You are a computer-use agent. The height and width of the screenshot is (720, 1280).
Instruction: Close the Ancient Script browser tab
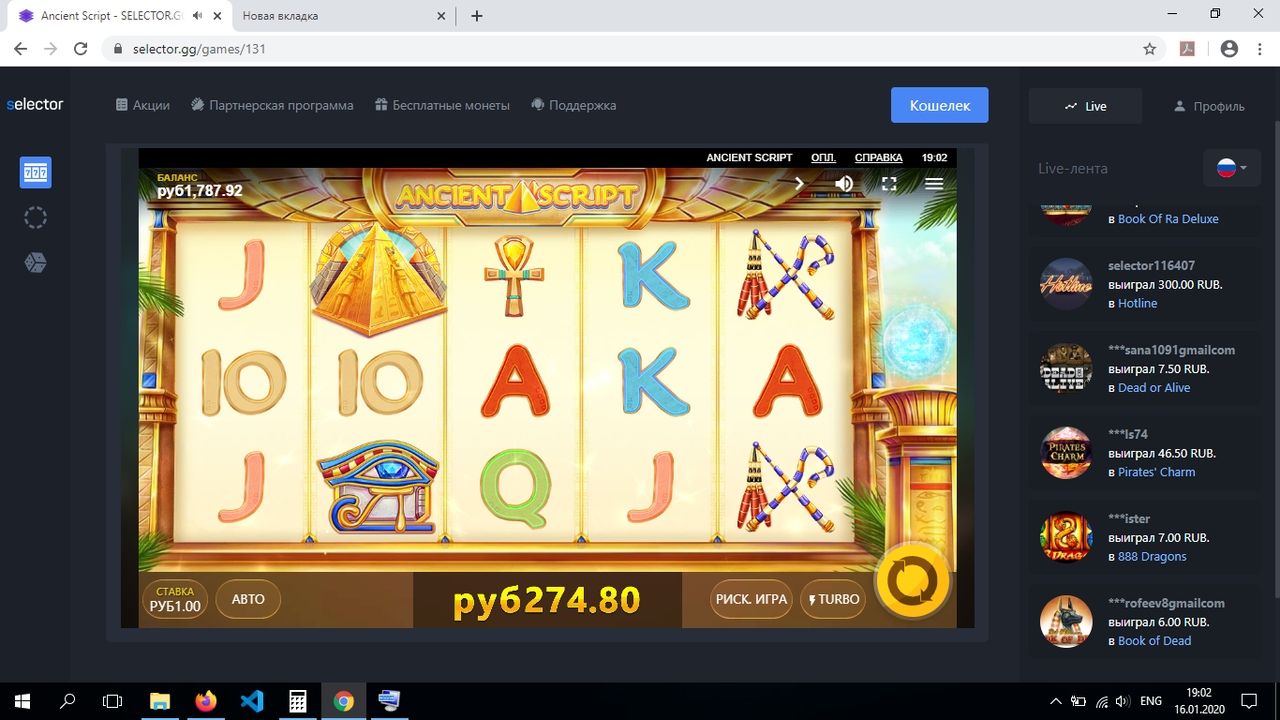point(217,16)
